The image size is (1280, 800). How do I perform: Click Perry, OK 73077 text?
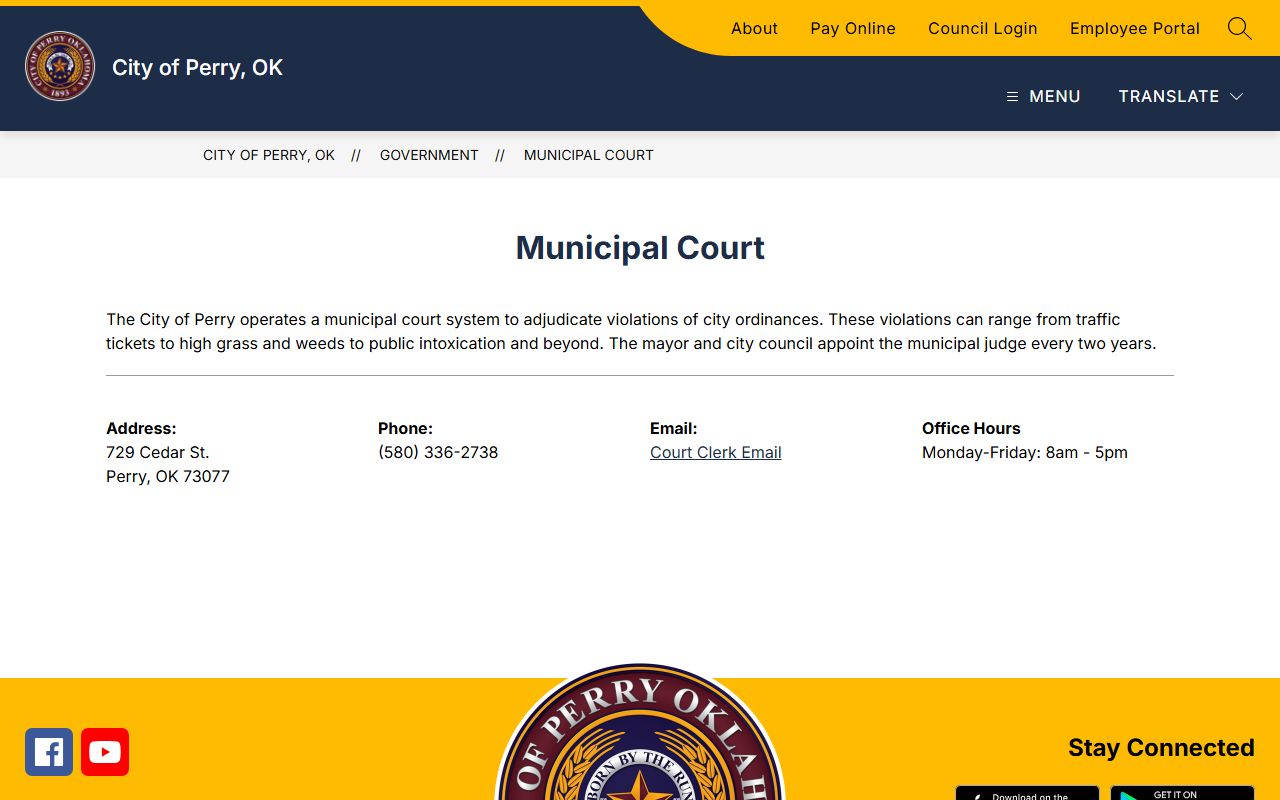tap(168, 476)
